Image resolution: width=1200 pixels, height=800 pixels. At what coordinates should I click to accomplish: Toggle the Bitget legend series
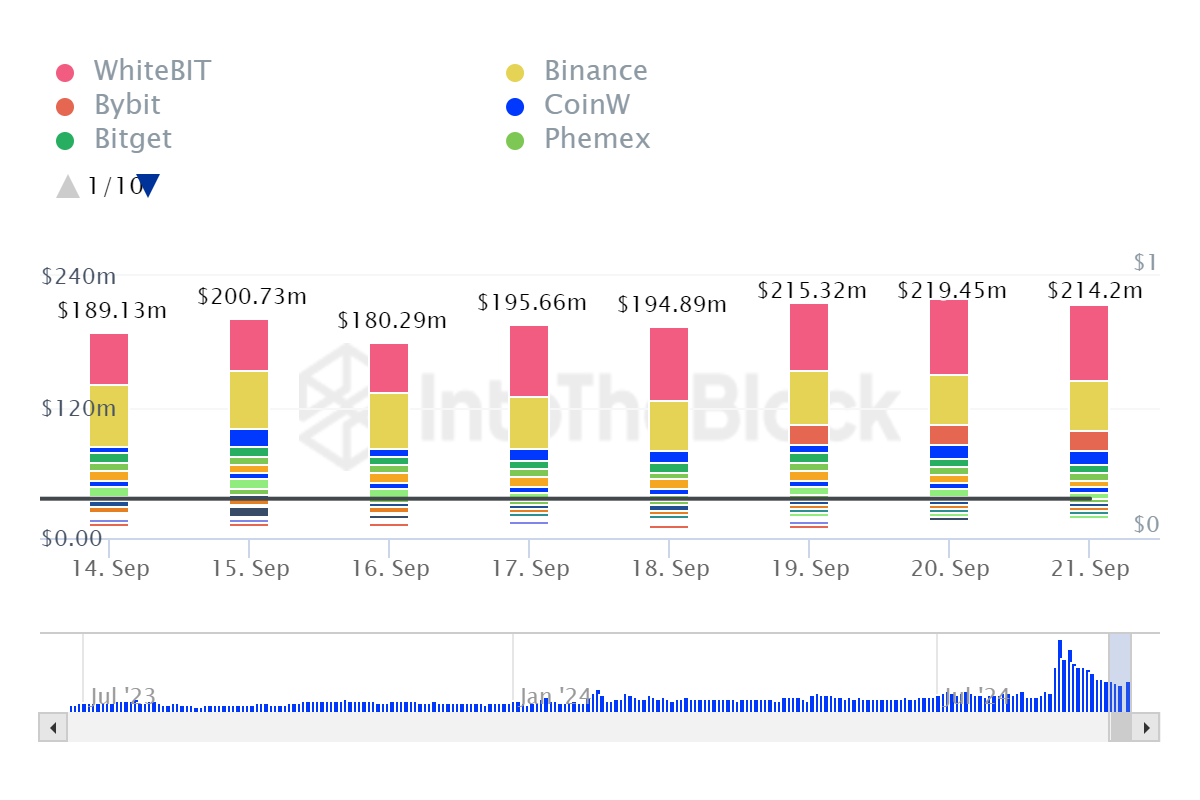114,139
